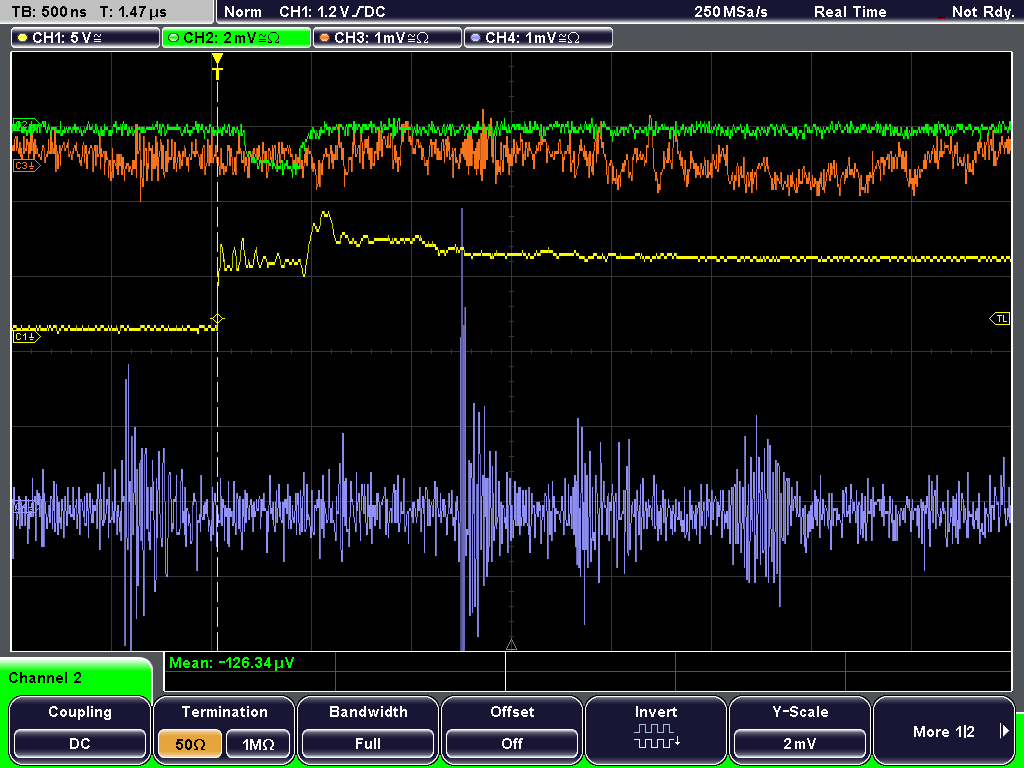This screenshot has width=1024, height=768.
Task: Click the TB: 500 ns timebase readout
Action: click(x=49, y=12)
